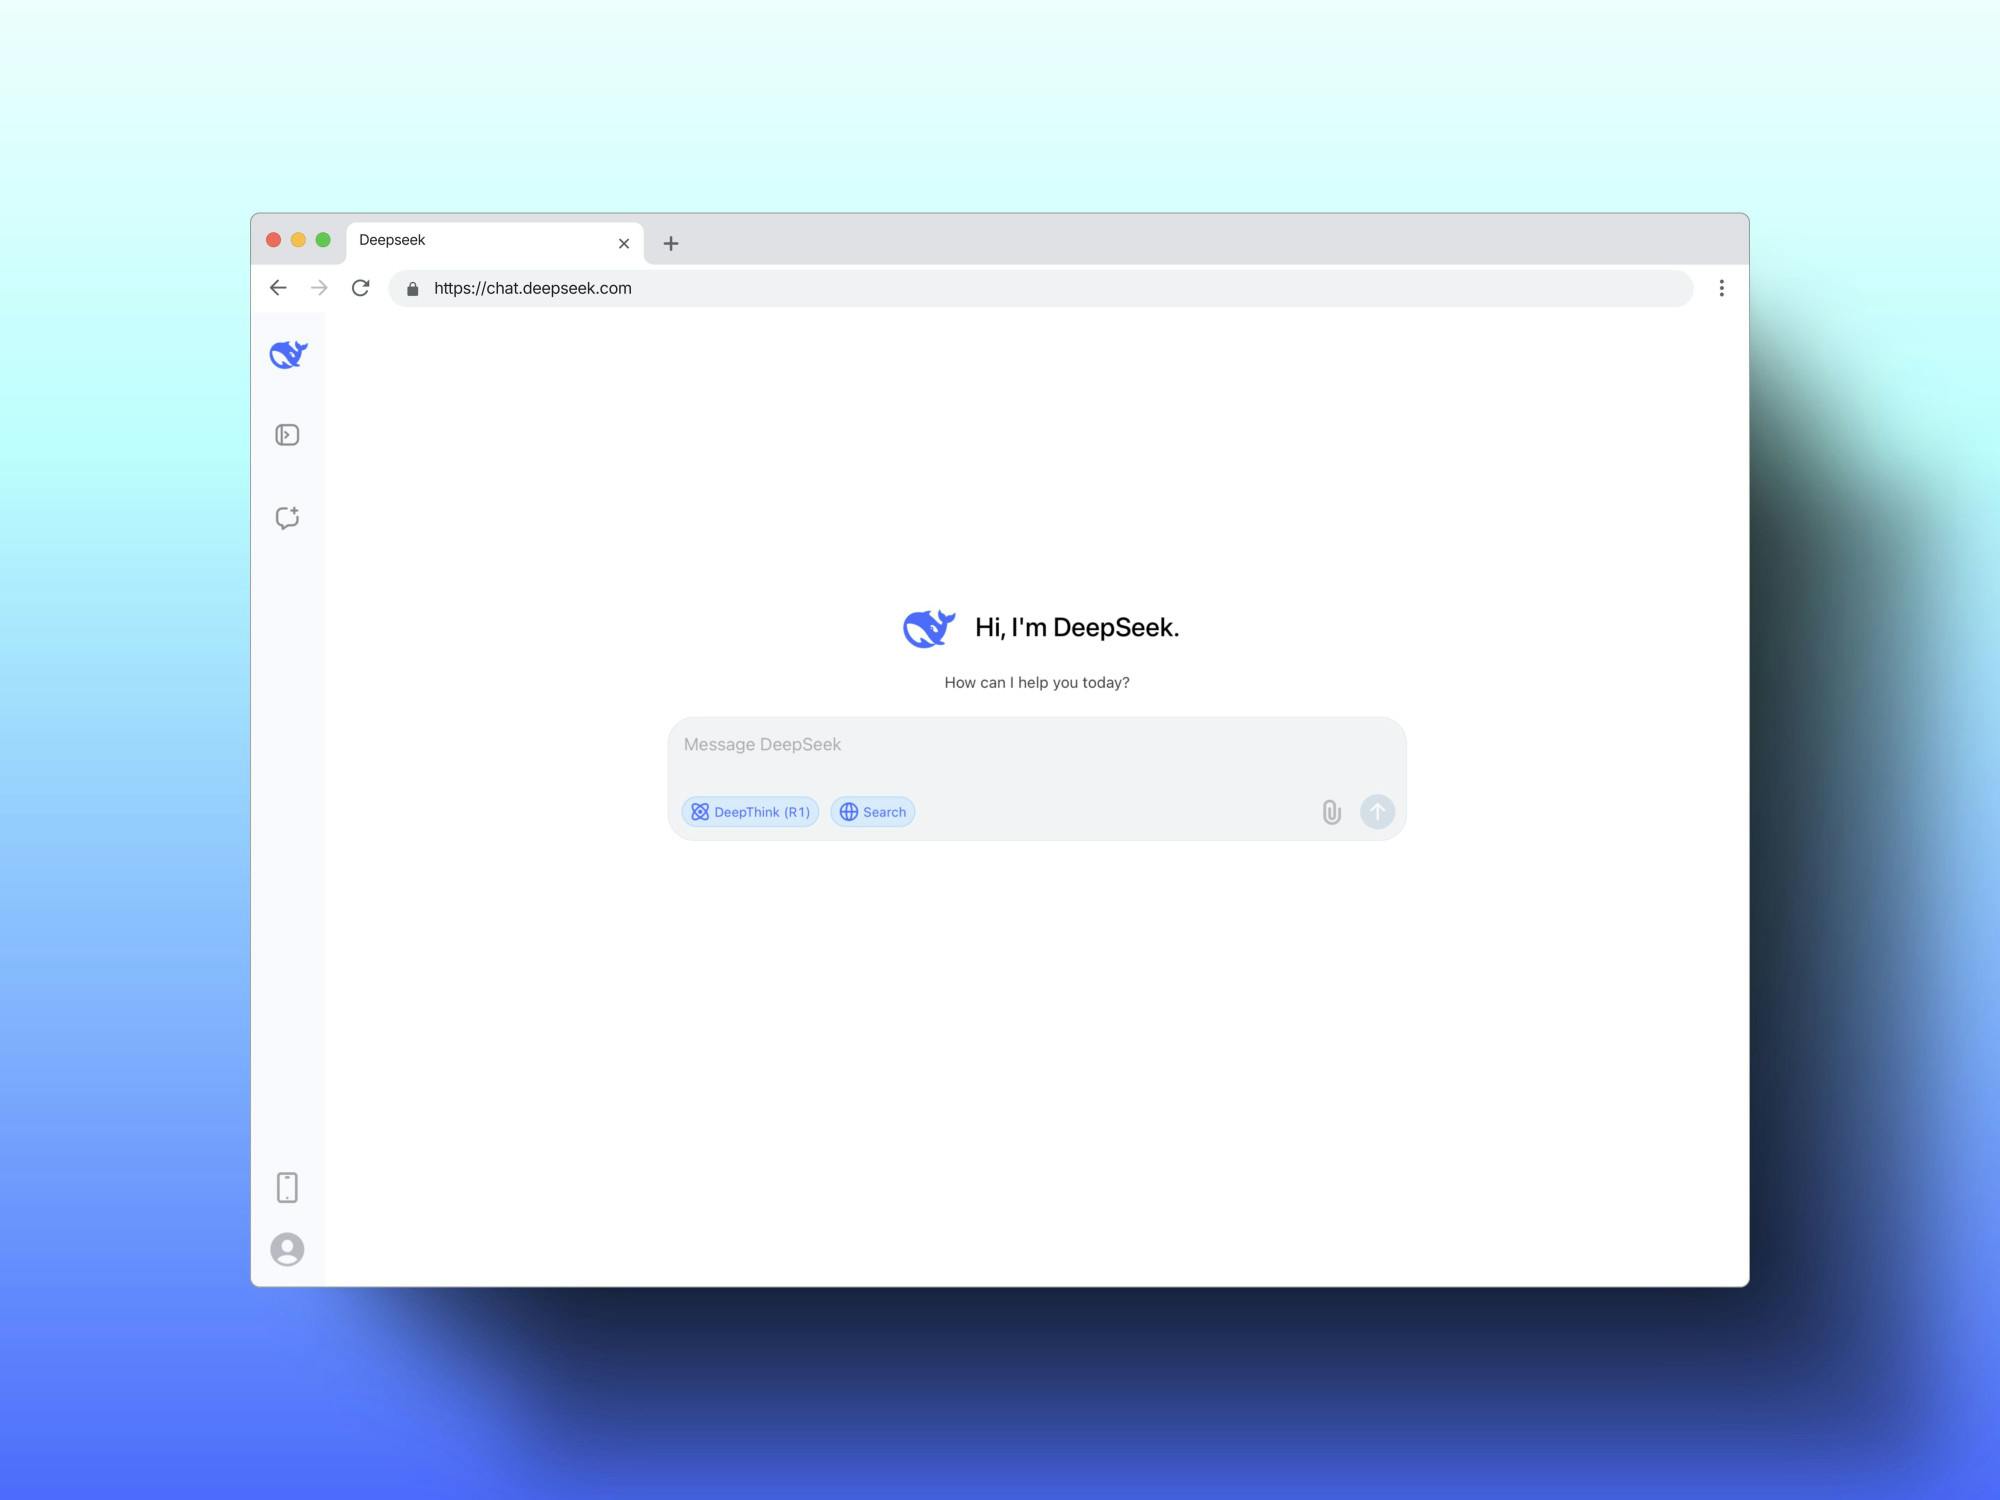Open the browser three-dot menu

[x=1721, y=288]
